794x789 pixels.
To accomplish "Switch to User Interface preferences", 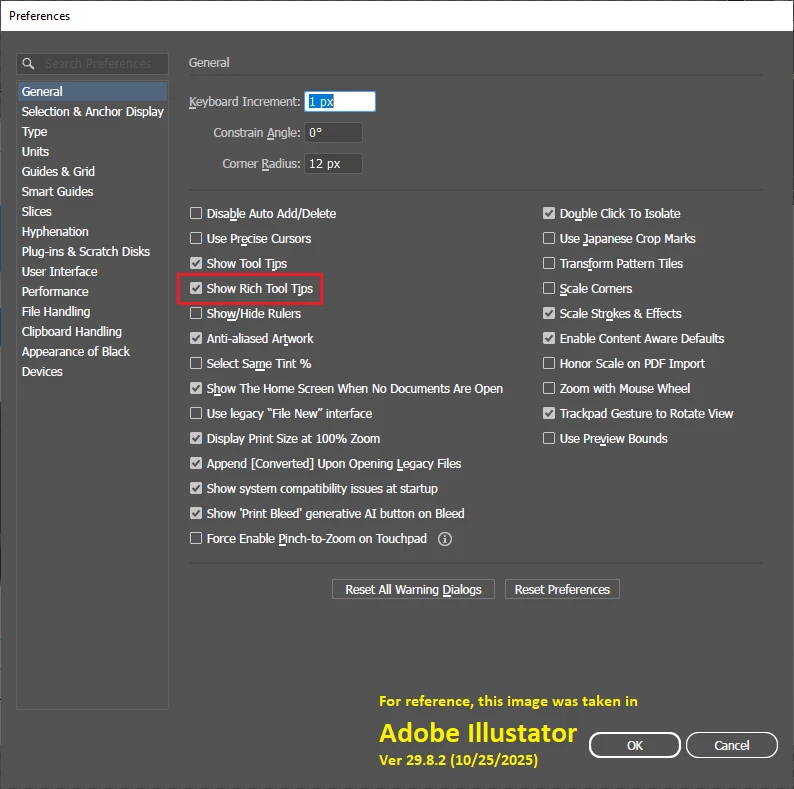I will pyautogui.click(x=93, y=271).
